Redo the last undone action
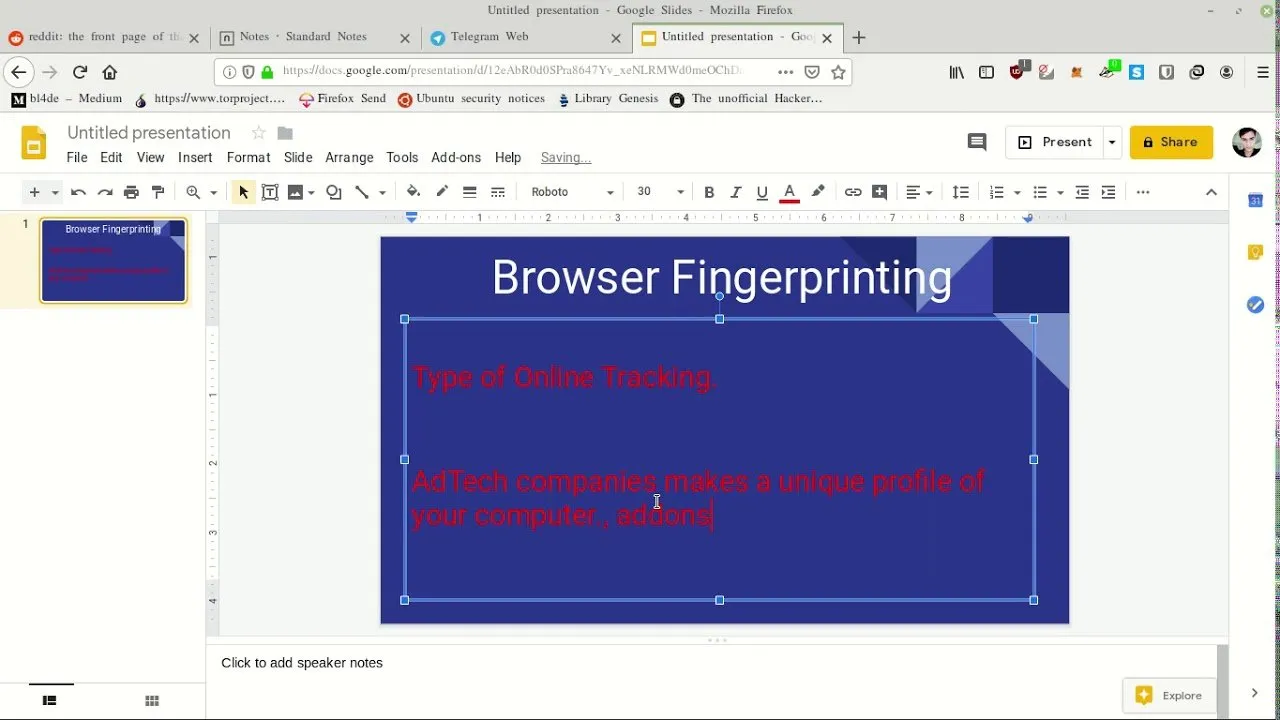 click(x=104, y=192)
